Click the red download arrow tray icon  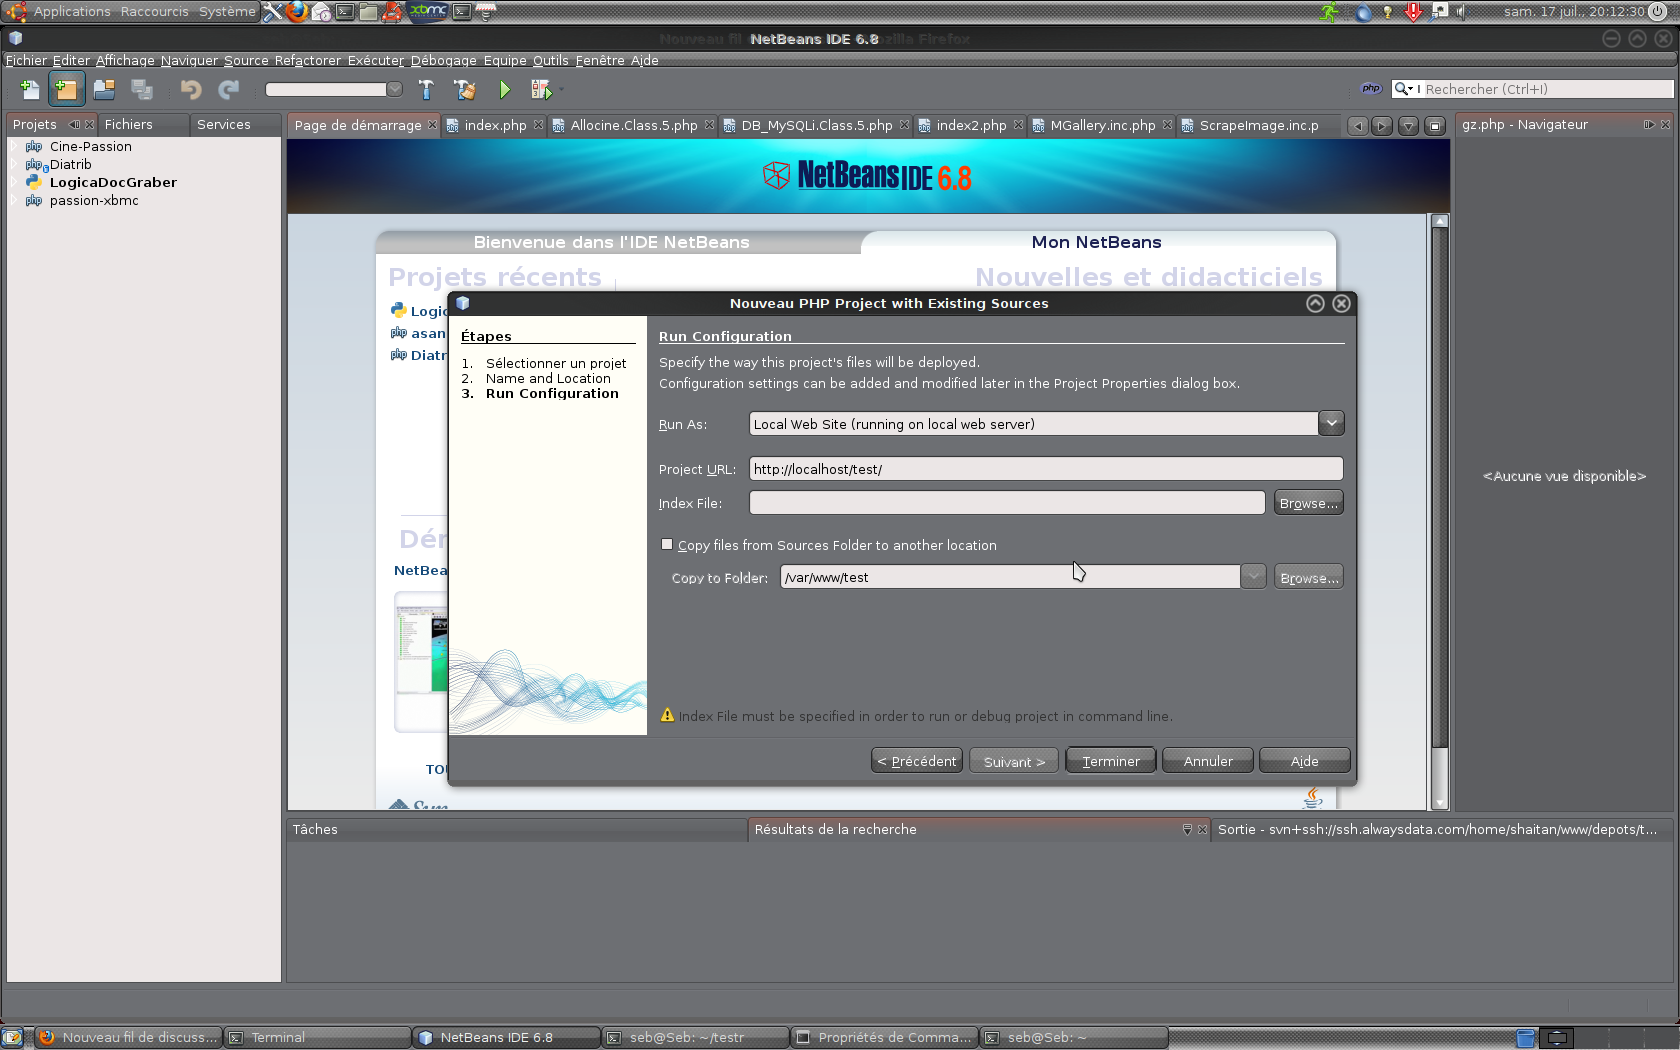(x=1413, y=12)
